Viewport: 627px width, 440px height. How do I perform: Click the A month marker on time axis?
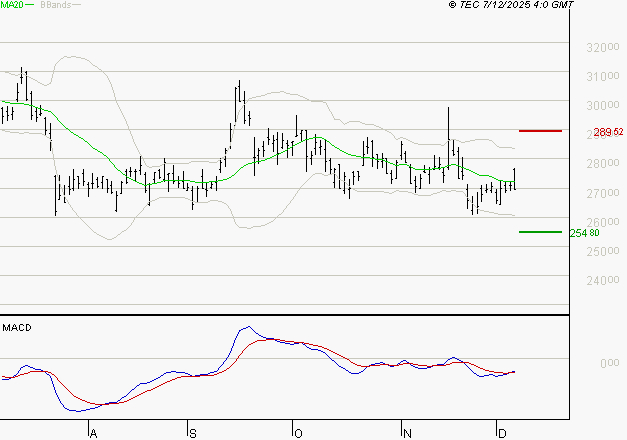tap(93, 433)
